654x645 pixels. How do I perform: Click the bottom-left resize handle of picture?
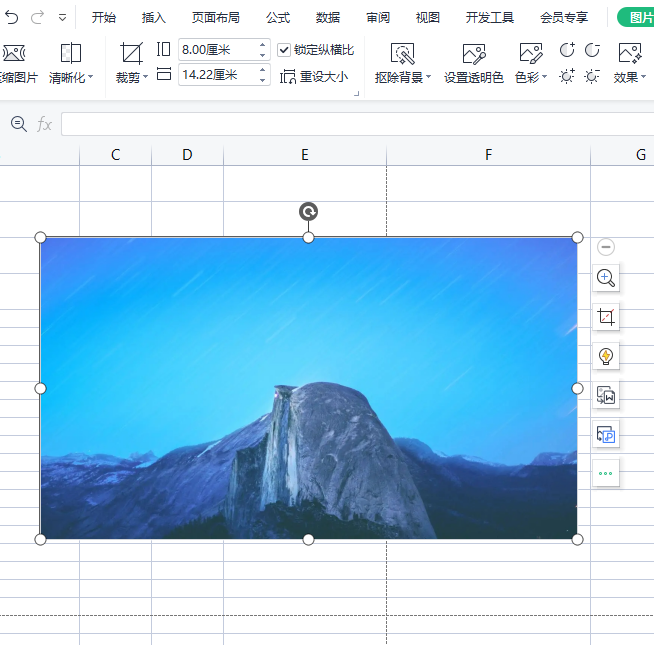(40, 539)
